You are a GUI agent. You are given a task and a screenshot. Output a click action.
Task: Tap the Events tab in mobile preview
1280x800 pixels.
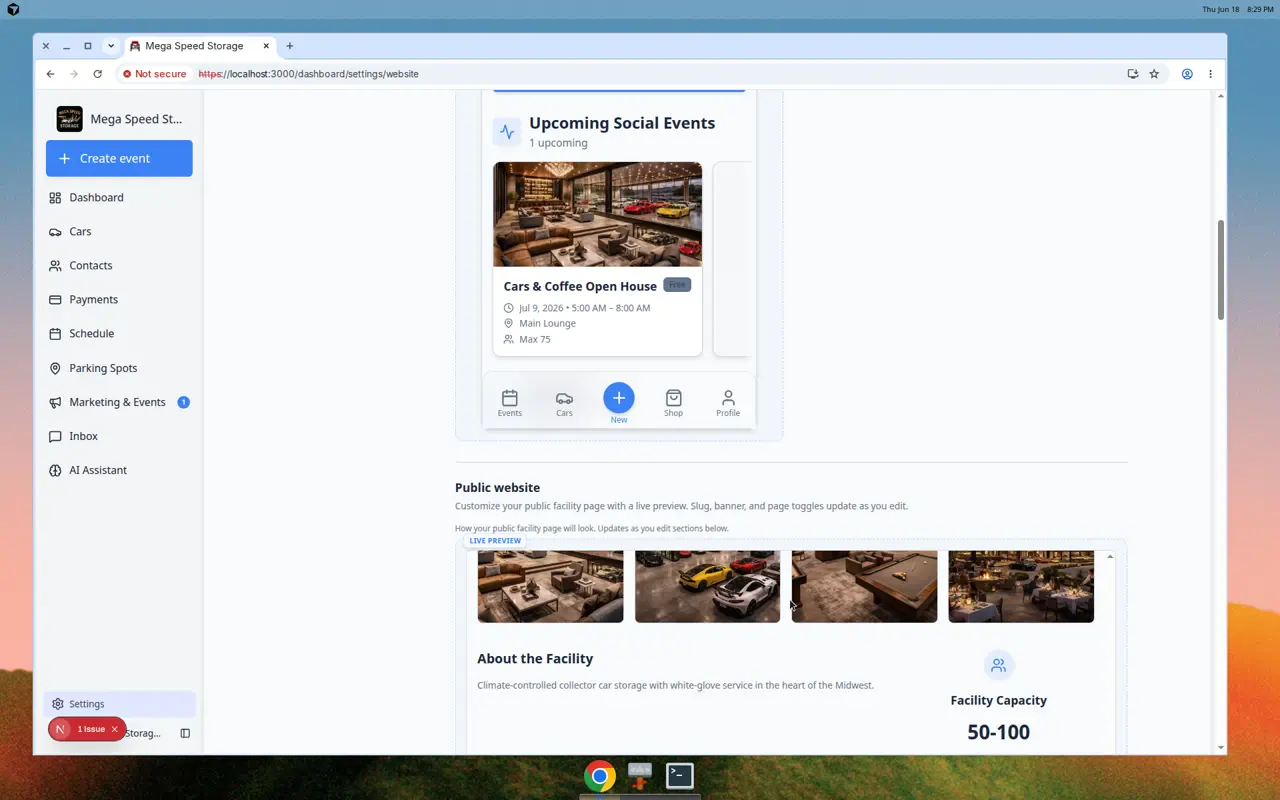tap(510, 403)
